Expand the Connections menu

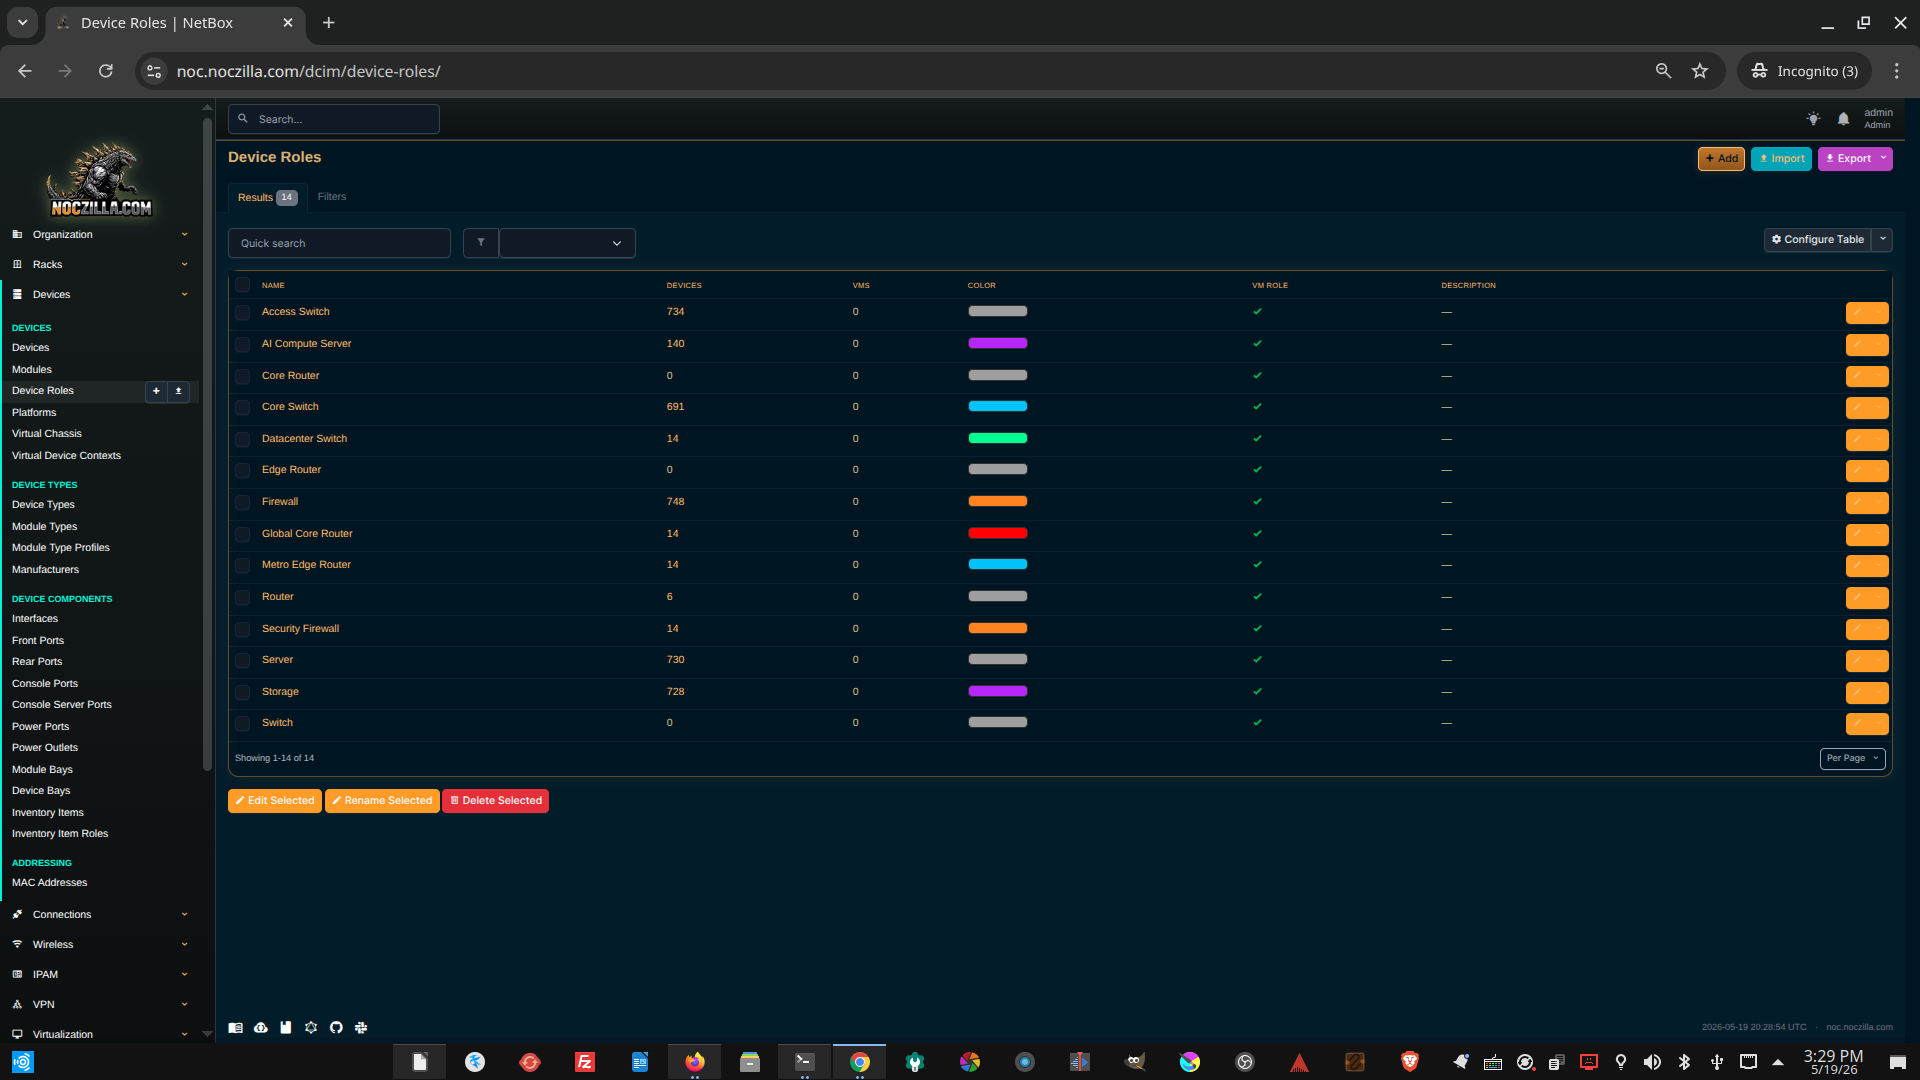point(100,915)
